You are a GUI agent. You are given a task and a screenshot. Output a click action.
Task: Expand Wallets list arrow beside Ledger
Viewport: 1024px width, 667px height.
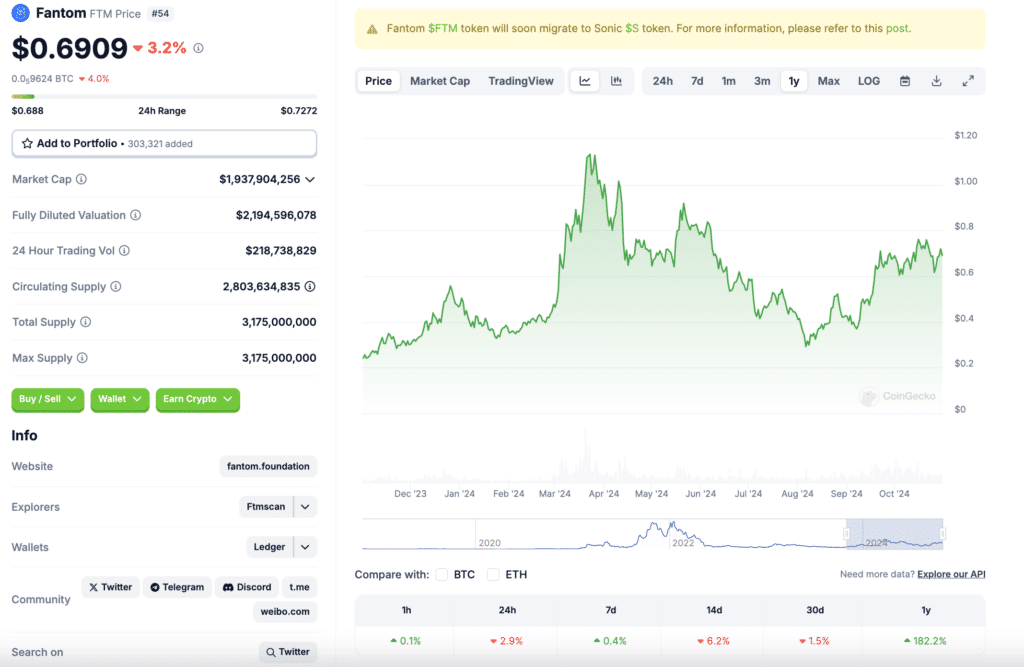pos(305,547)
